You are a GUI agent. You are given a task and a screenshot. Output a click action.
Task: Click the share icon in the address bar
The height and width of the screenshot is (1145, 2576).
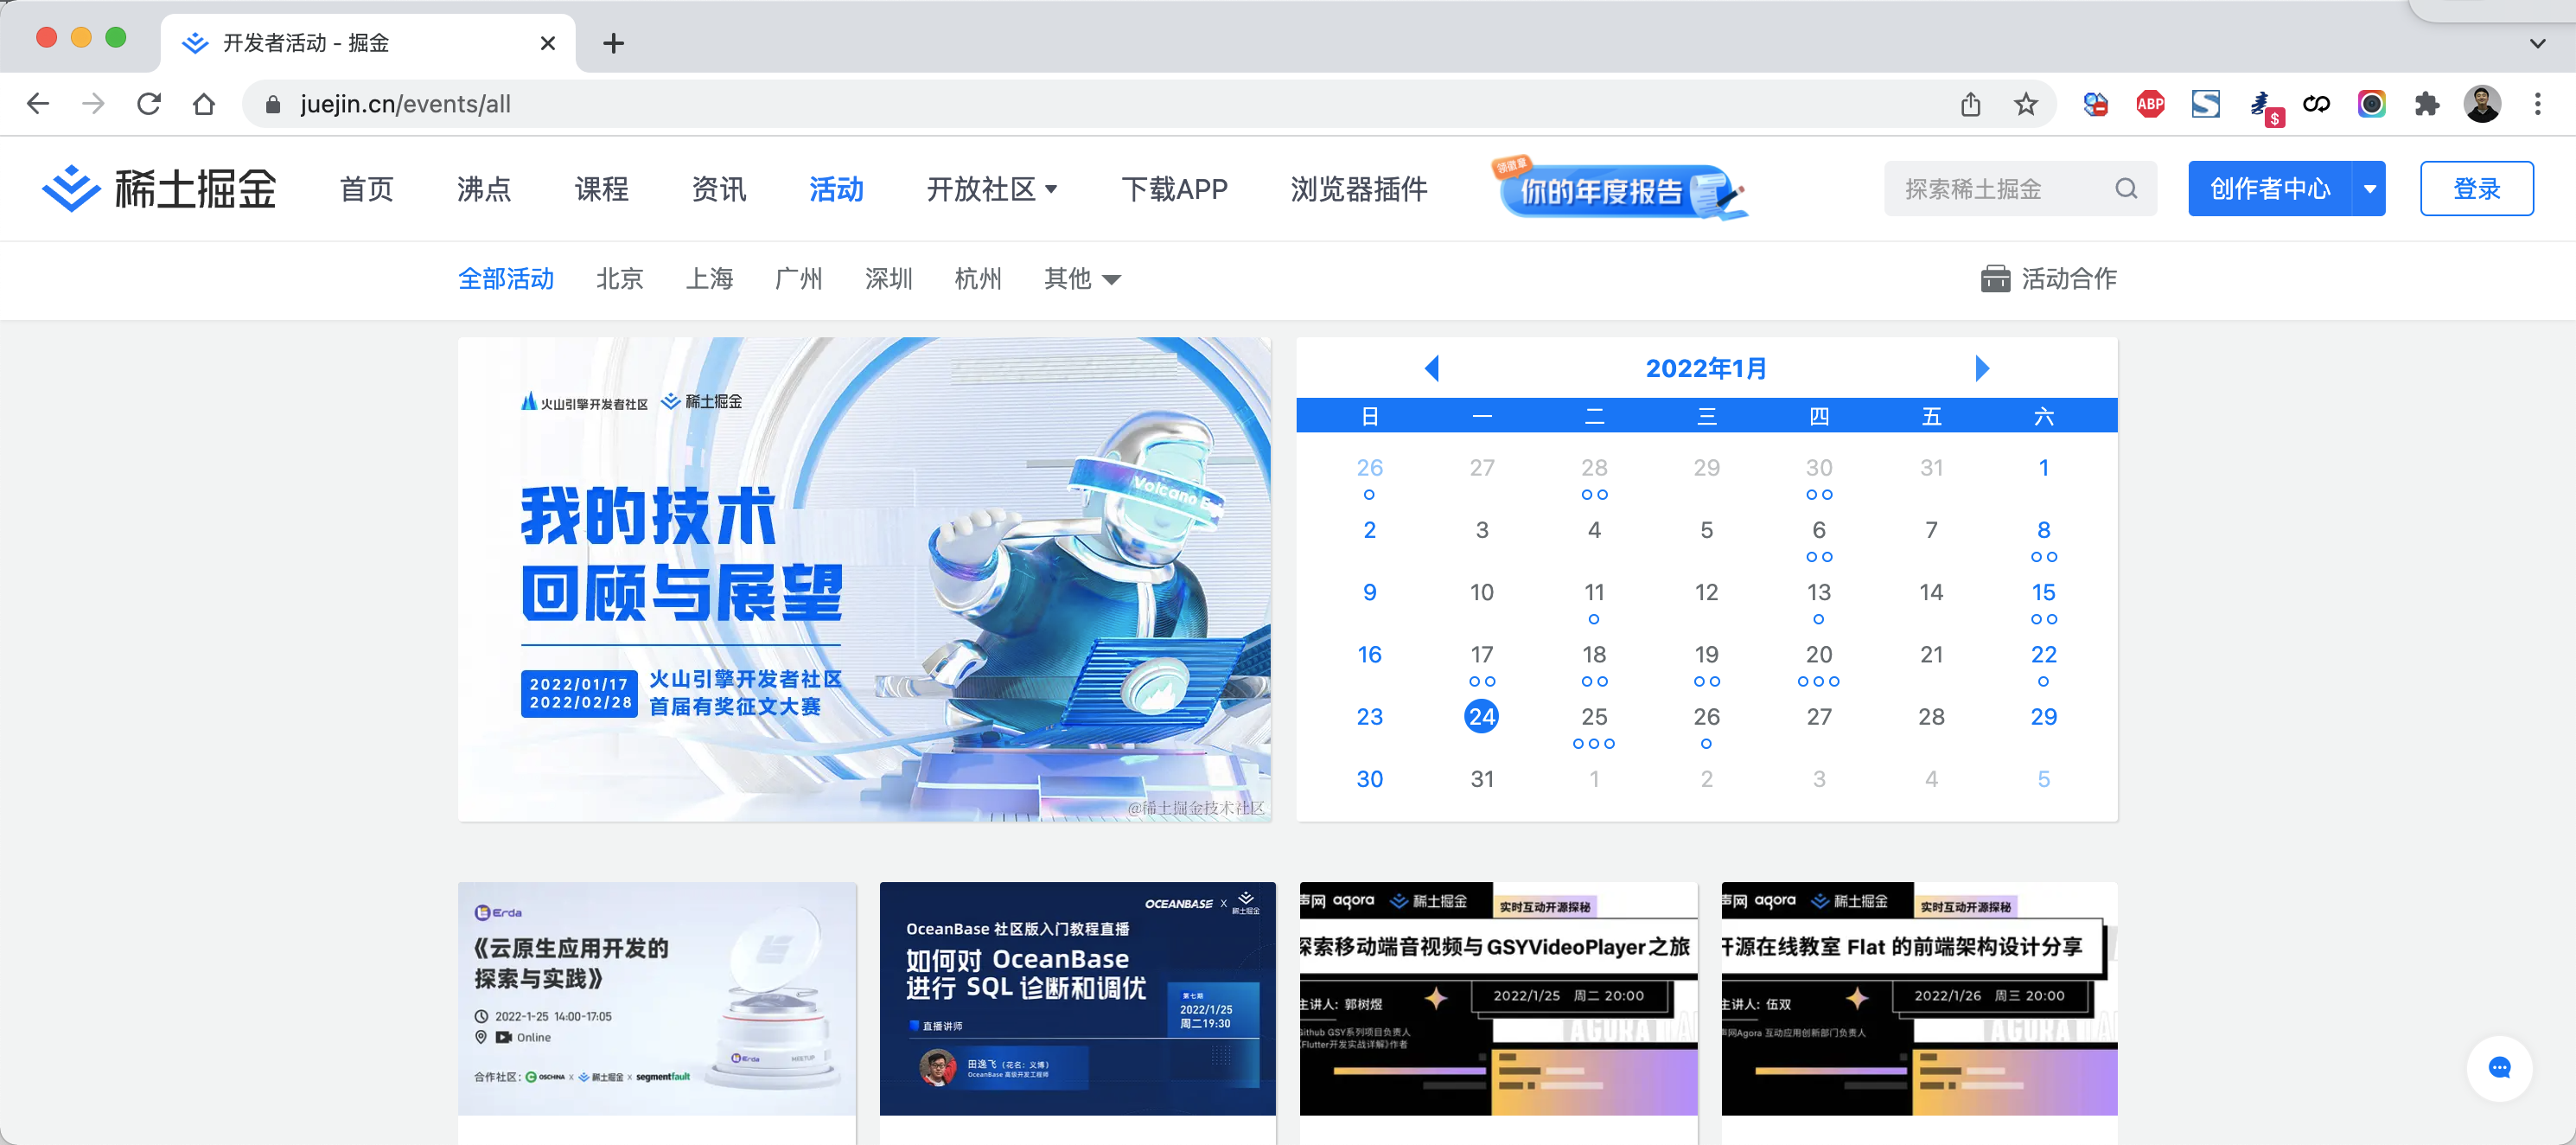(x=1970, y=103)
